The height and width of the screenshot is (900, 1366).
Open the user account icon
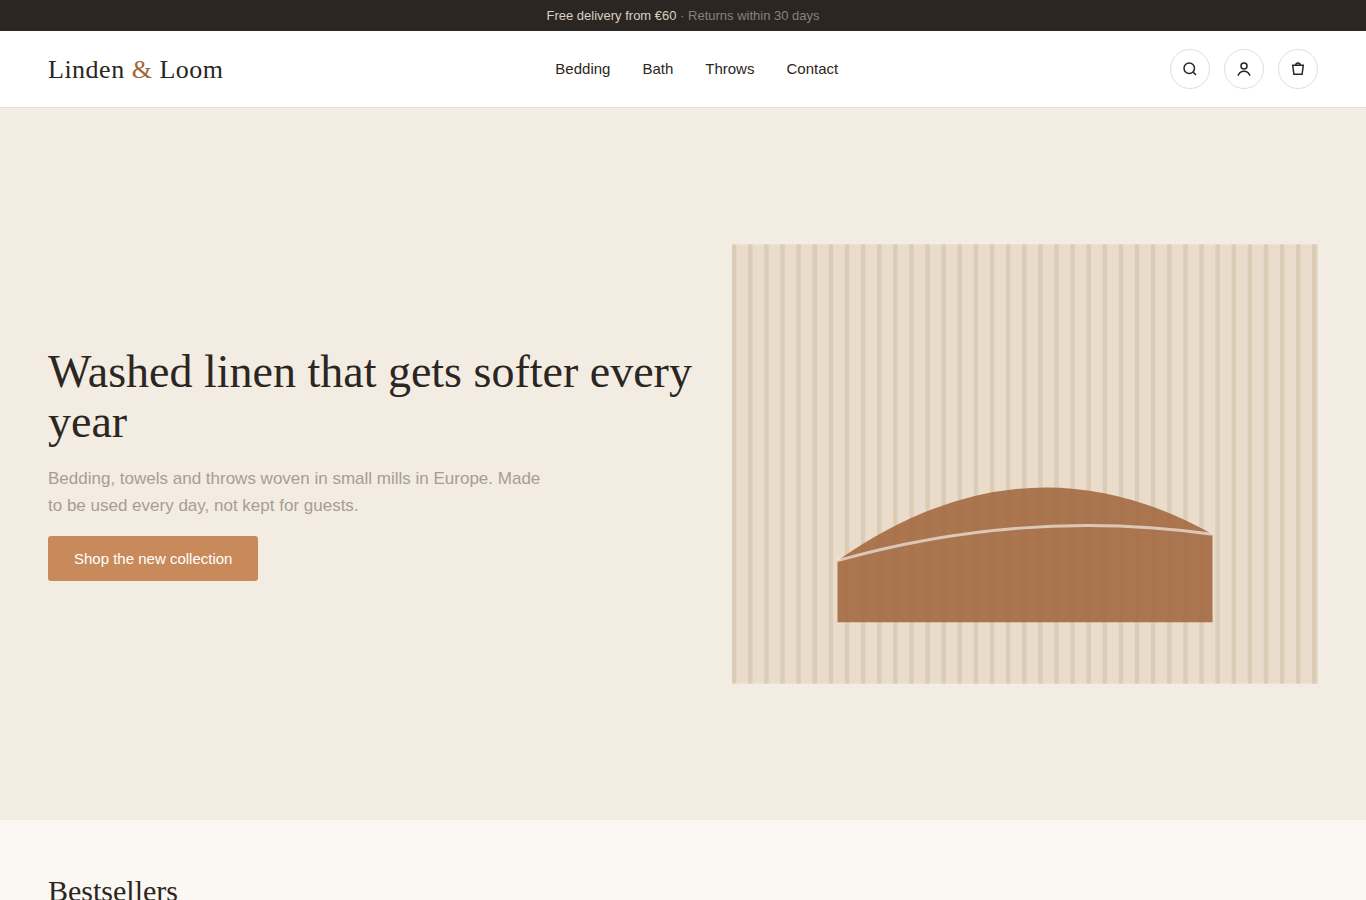(1244, 69)
